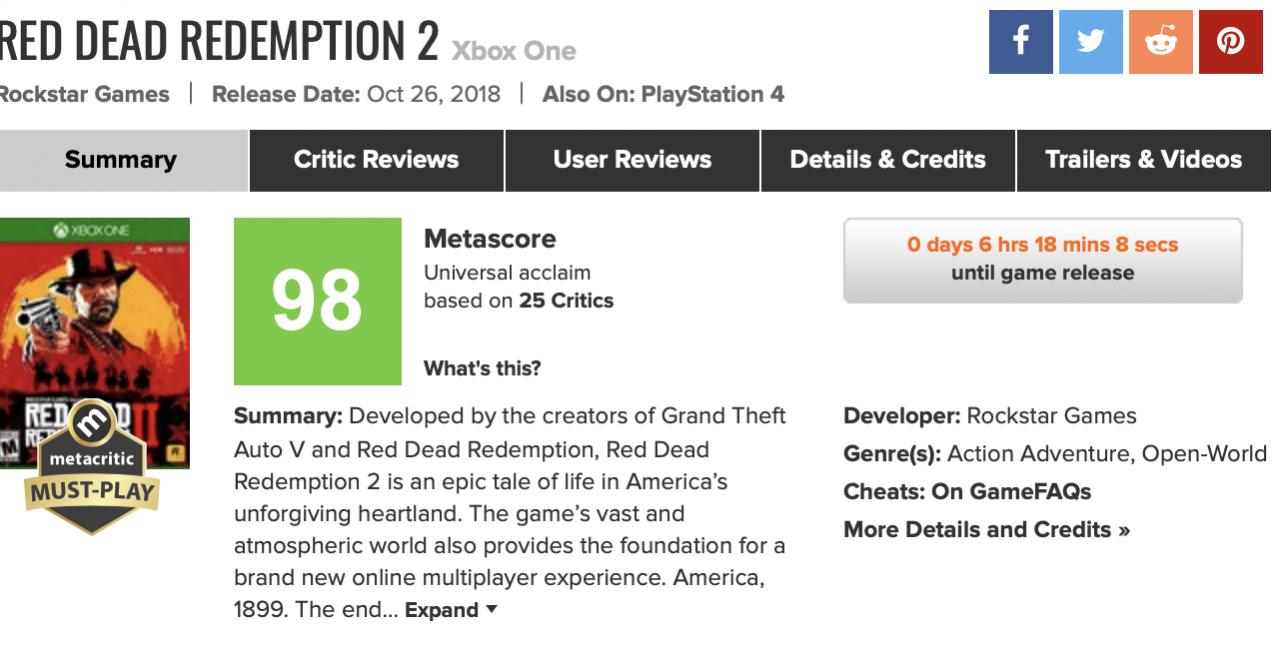Open the "25 Critics" reviews link
This screenshot has width=1281, height=647.
click(x=566, y=301)
